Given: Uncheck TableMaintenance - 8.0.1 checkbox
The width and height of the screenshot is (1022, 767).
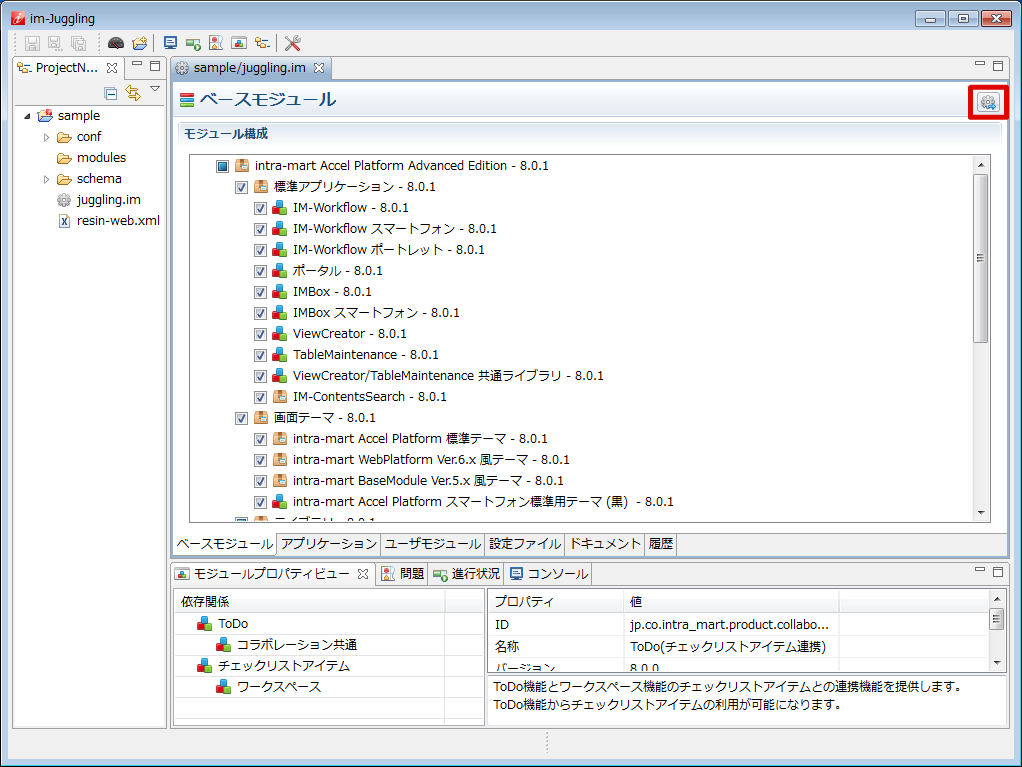Looking at the screenshot, I should click(x=260, y=355).
